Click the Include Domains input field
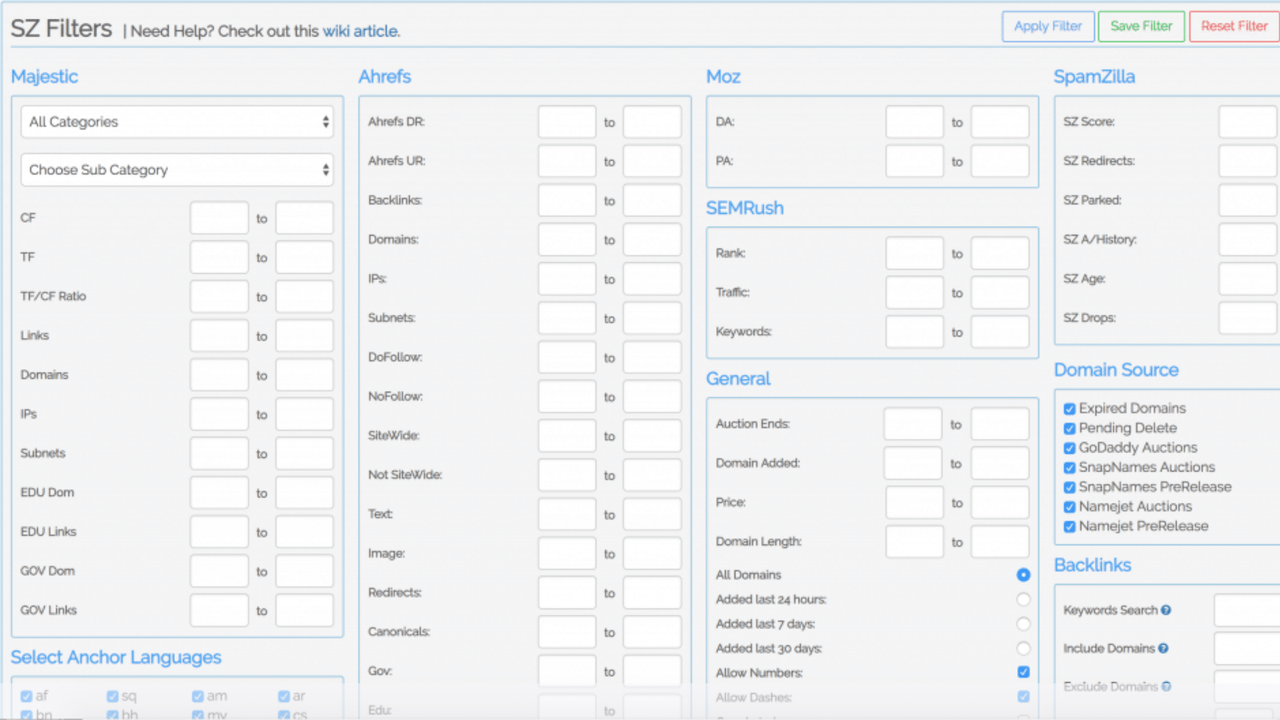 pyautogui.click(x=1246, y=648)
